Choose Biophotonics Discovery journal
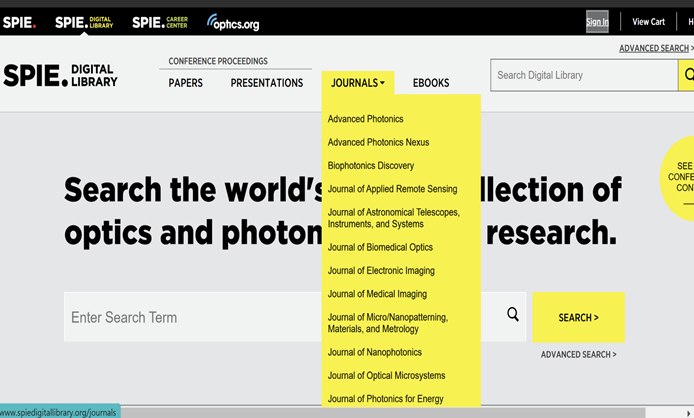The width and height of the screenshot is (694, 418). 371,166
